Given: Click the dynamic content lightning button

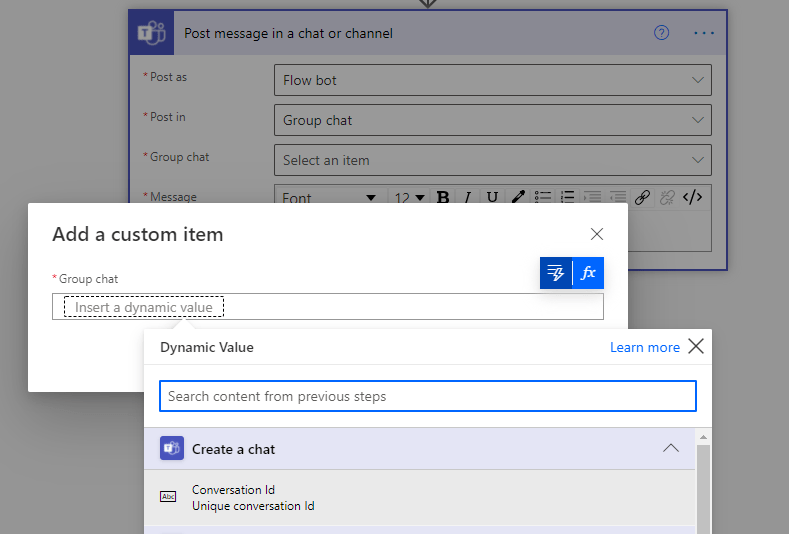Looking at the screenshot, I should [x=556, y=272].
